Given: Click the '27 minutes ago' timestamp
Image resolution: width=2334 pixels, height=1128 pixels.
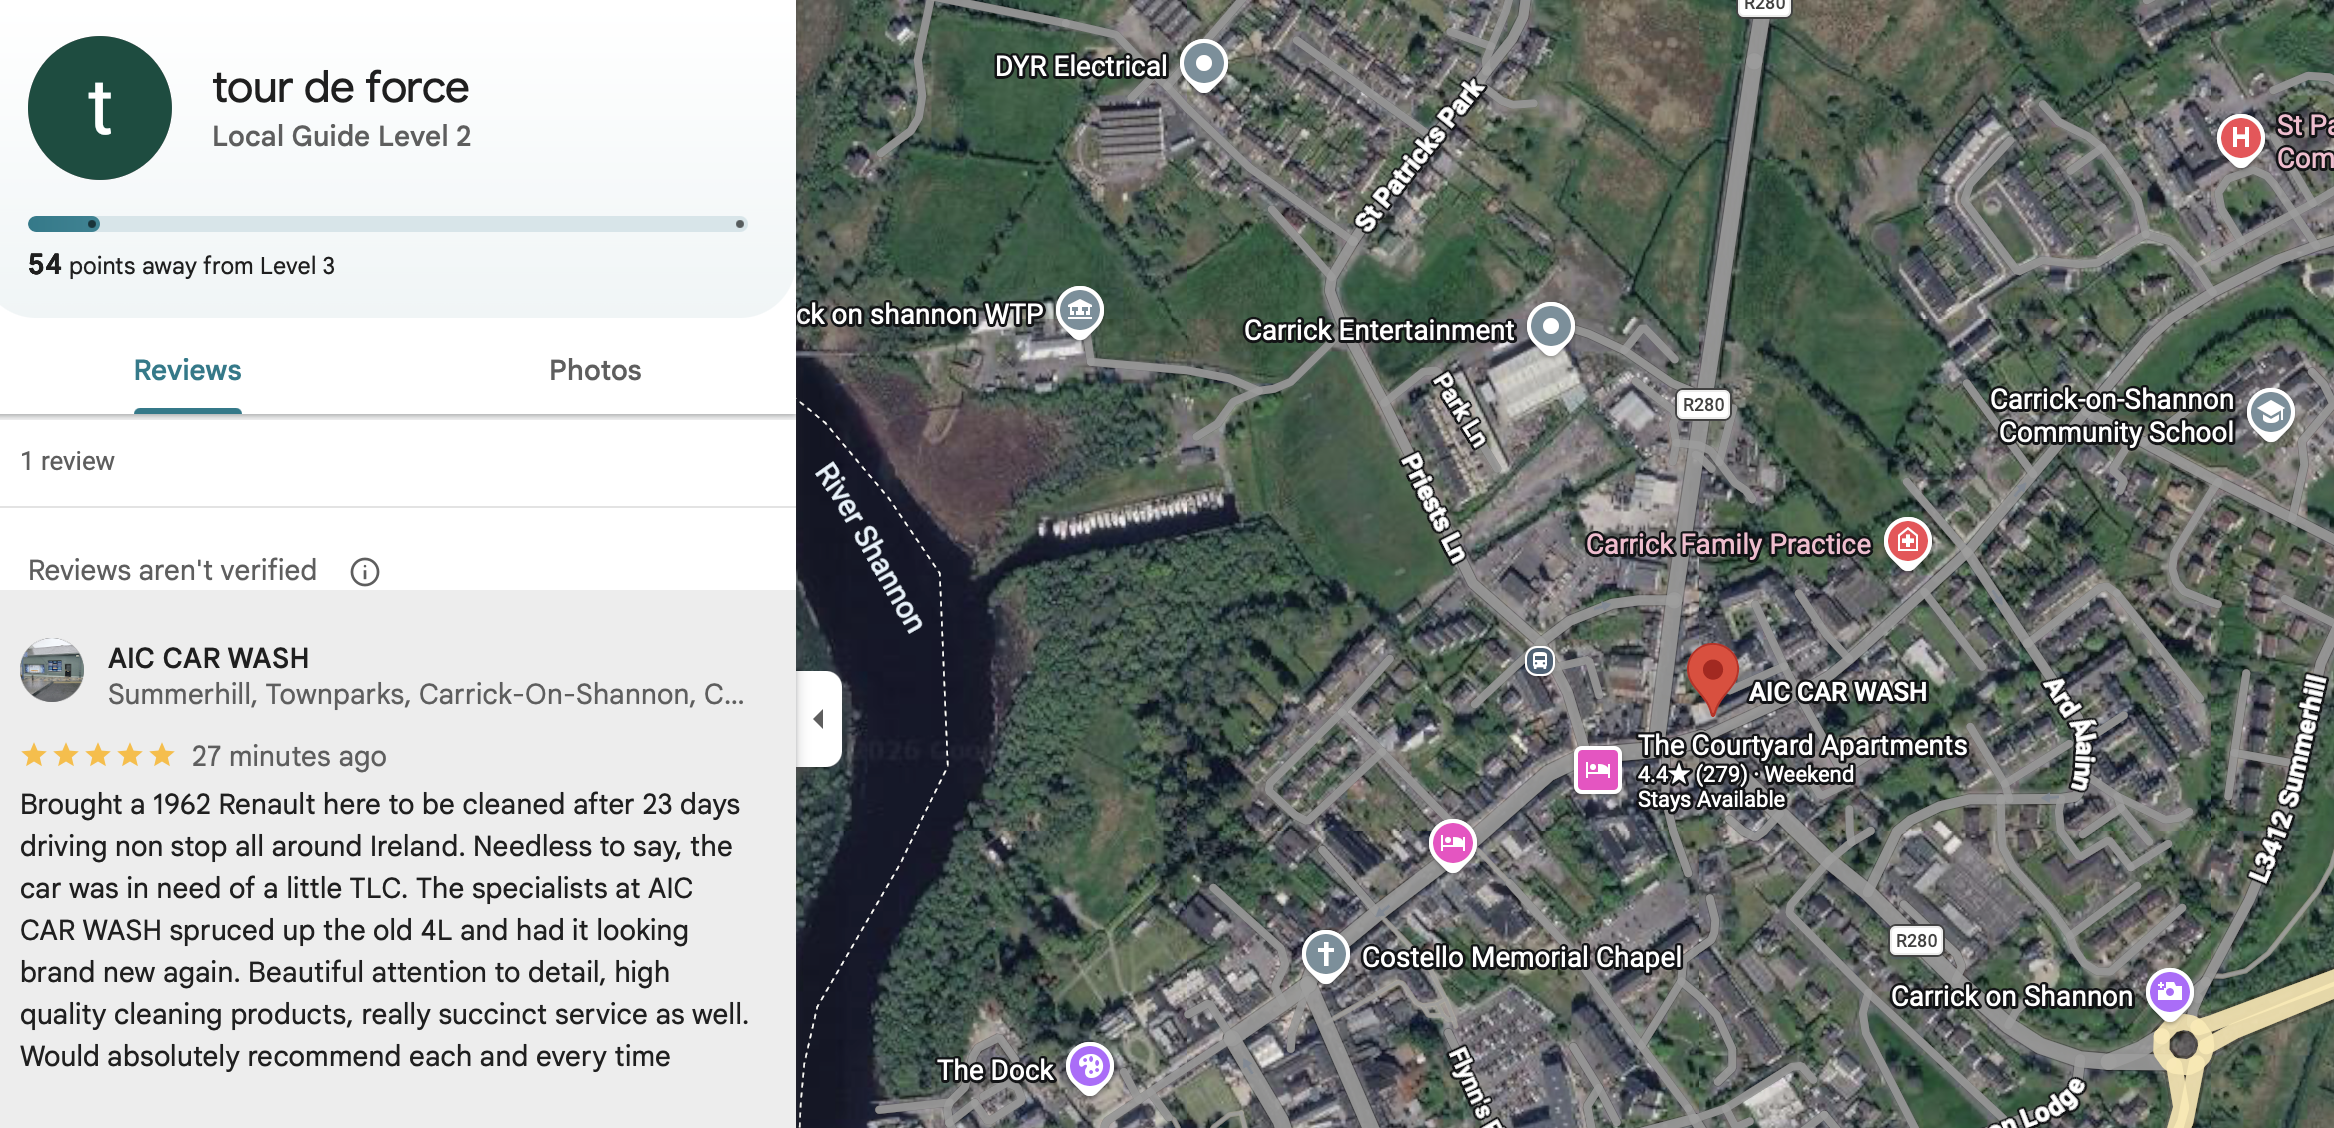Looking at the screenshot, I should 289,756.
